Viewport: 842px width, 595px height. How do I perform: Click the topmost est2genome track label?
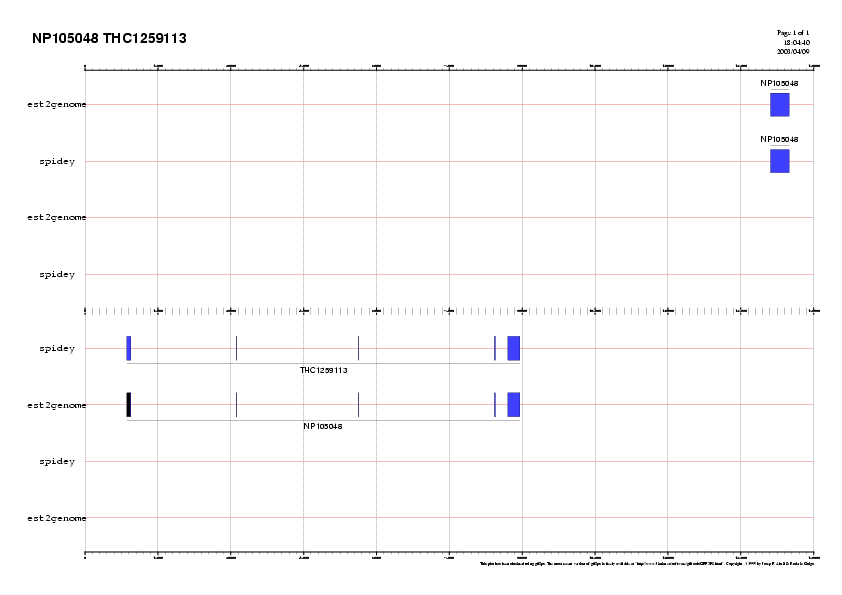(x=56, y=104)
